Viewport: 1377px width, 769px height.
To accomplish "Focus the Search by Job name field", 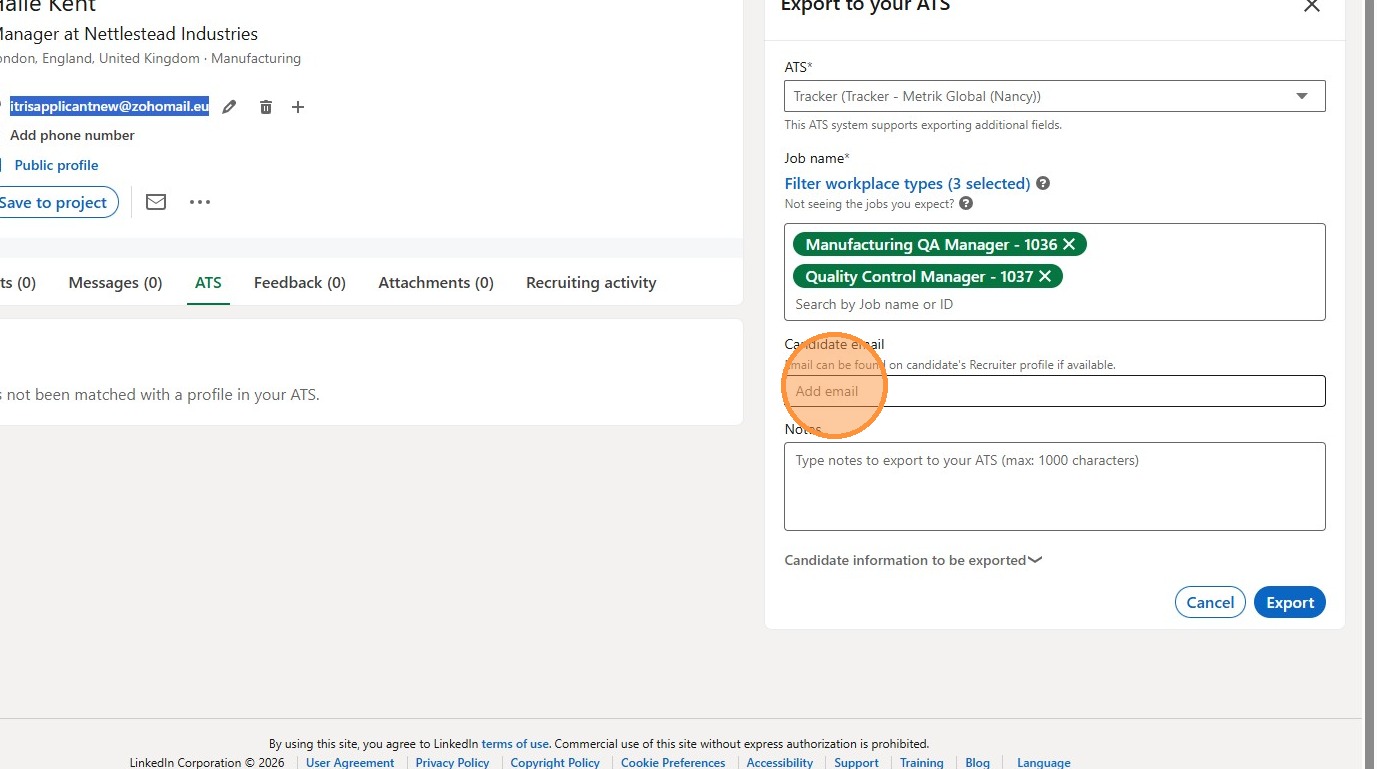I will (x=1055, y=304).
